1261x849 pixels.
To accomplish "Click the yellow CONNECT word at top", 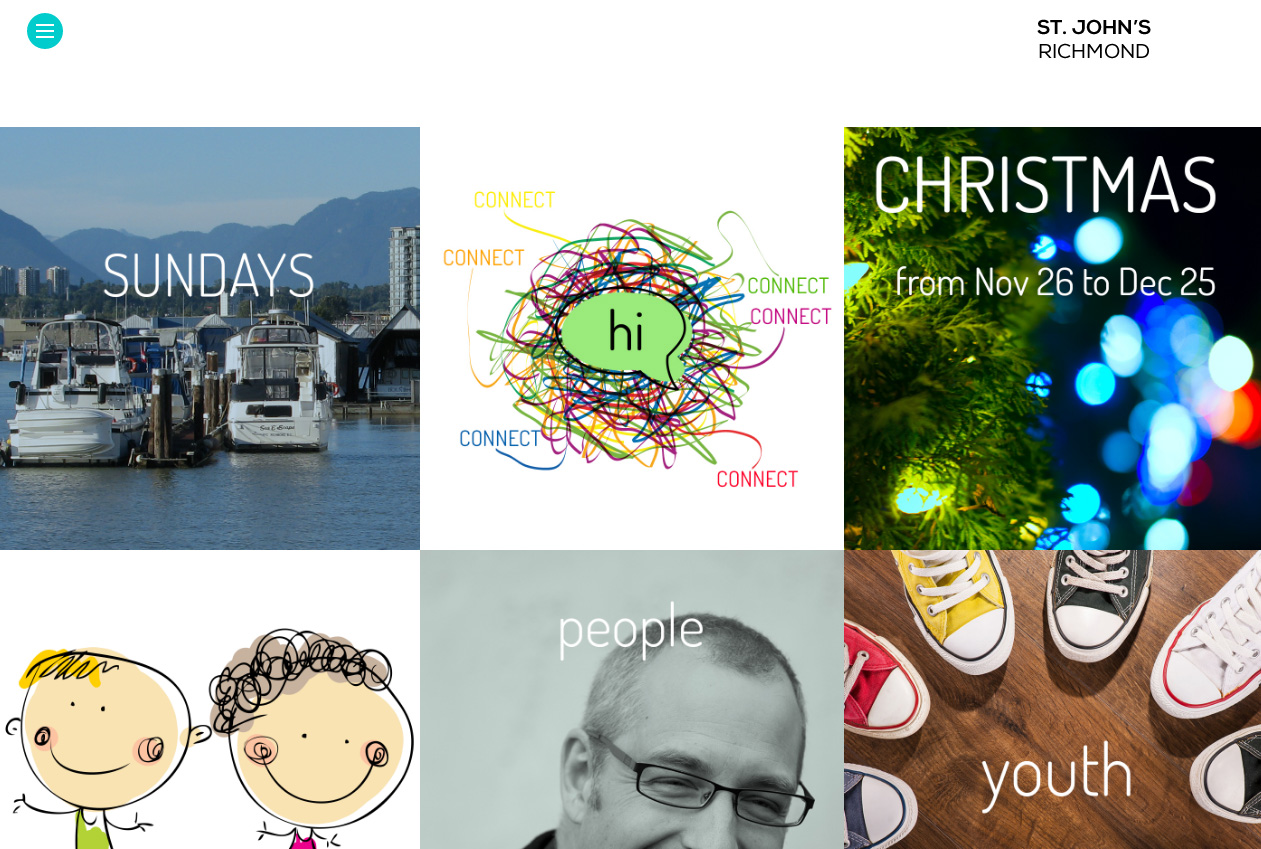I will [x=514, y=199].
